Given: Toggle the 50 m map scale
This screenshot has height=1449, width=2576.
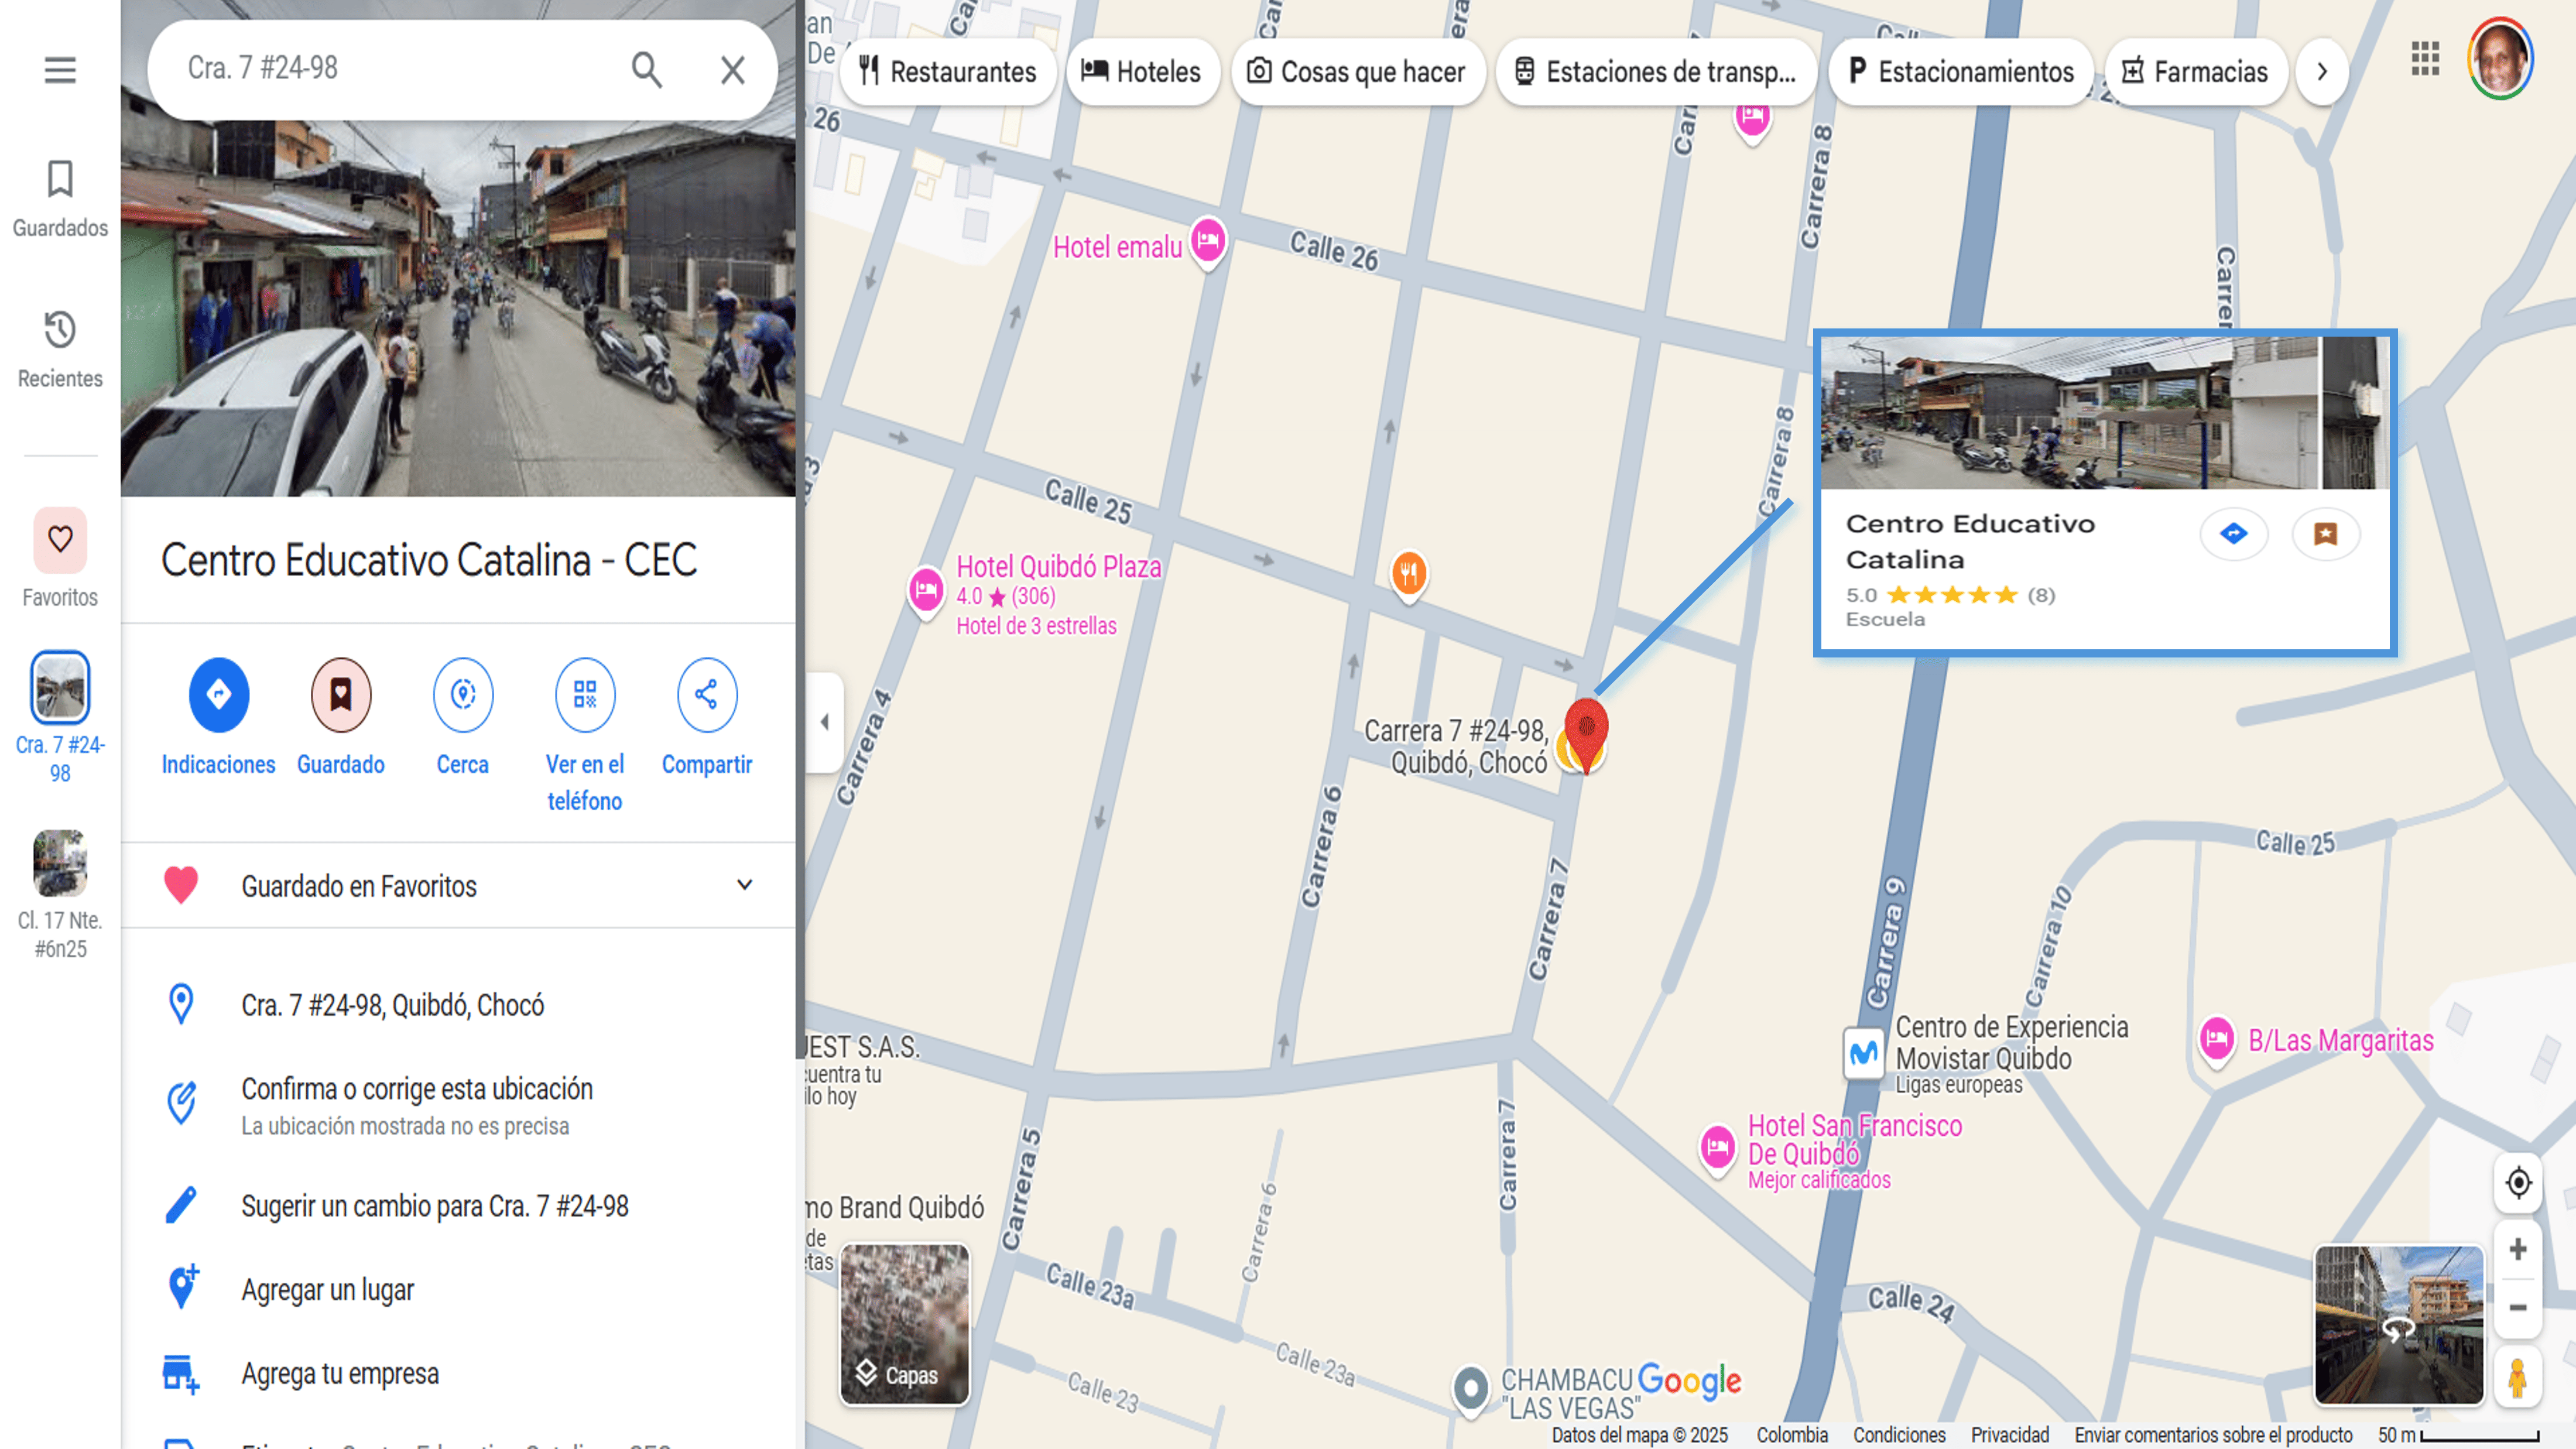Looking at the screenshot, I should point(2458,1435).
